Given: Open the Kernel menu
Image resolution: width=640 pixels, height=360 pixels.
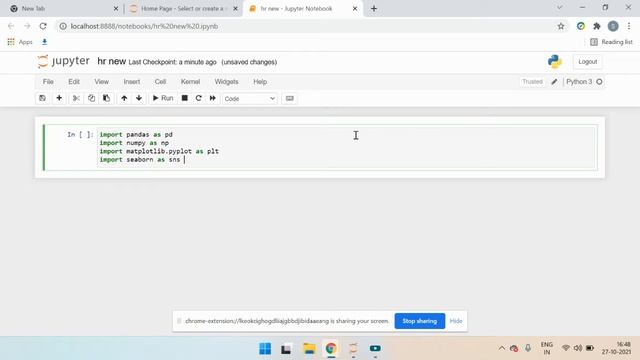Looking at the screenshot, I should point(191,82).
